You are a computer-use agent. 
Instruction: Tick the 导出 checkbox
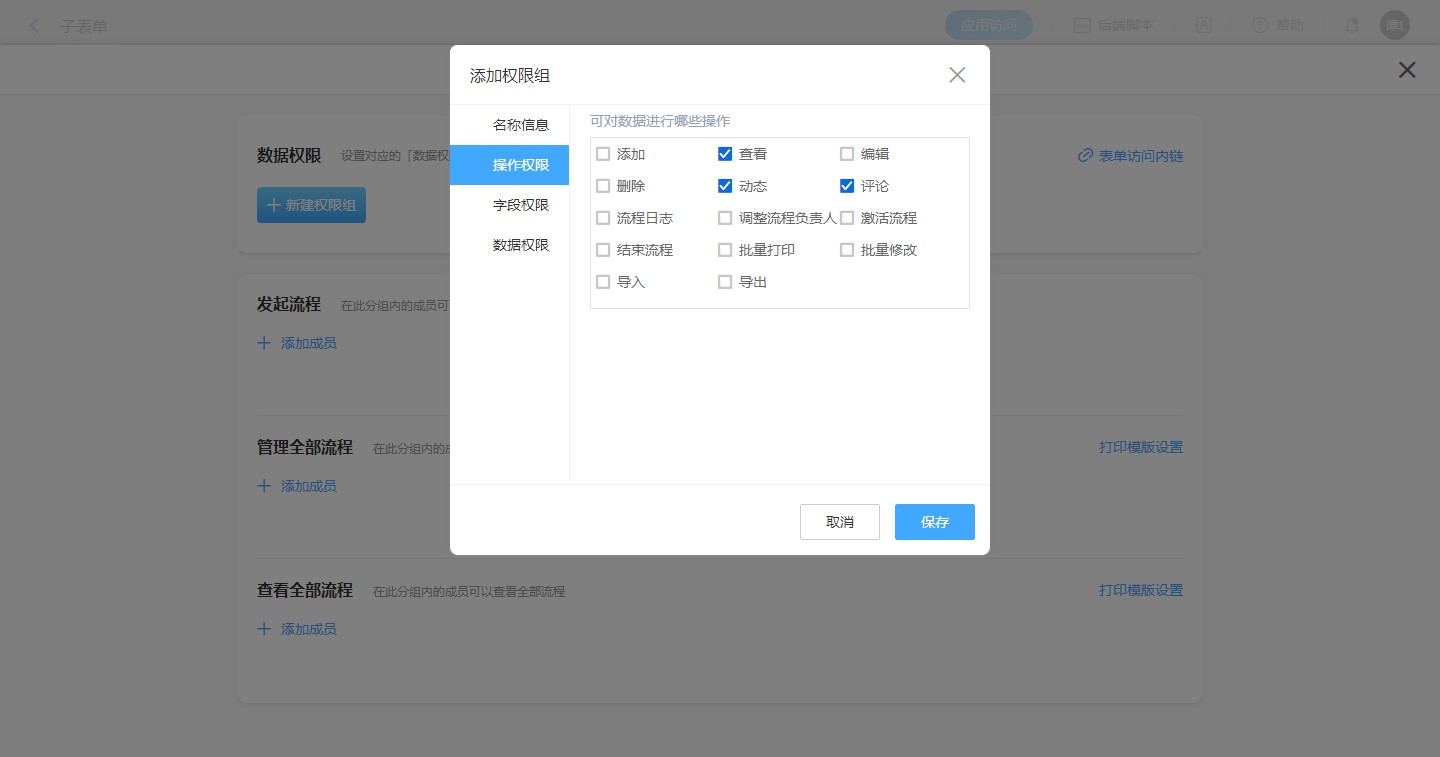click(x=725, y=282)
